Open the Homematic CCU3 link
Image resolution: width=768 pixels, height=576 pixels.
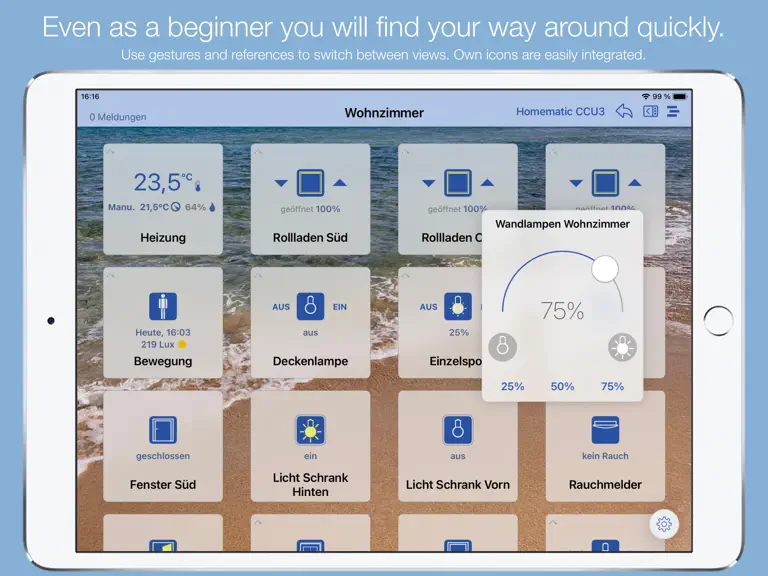point(560,112)
